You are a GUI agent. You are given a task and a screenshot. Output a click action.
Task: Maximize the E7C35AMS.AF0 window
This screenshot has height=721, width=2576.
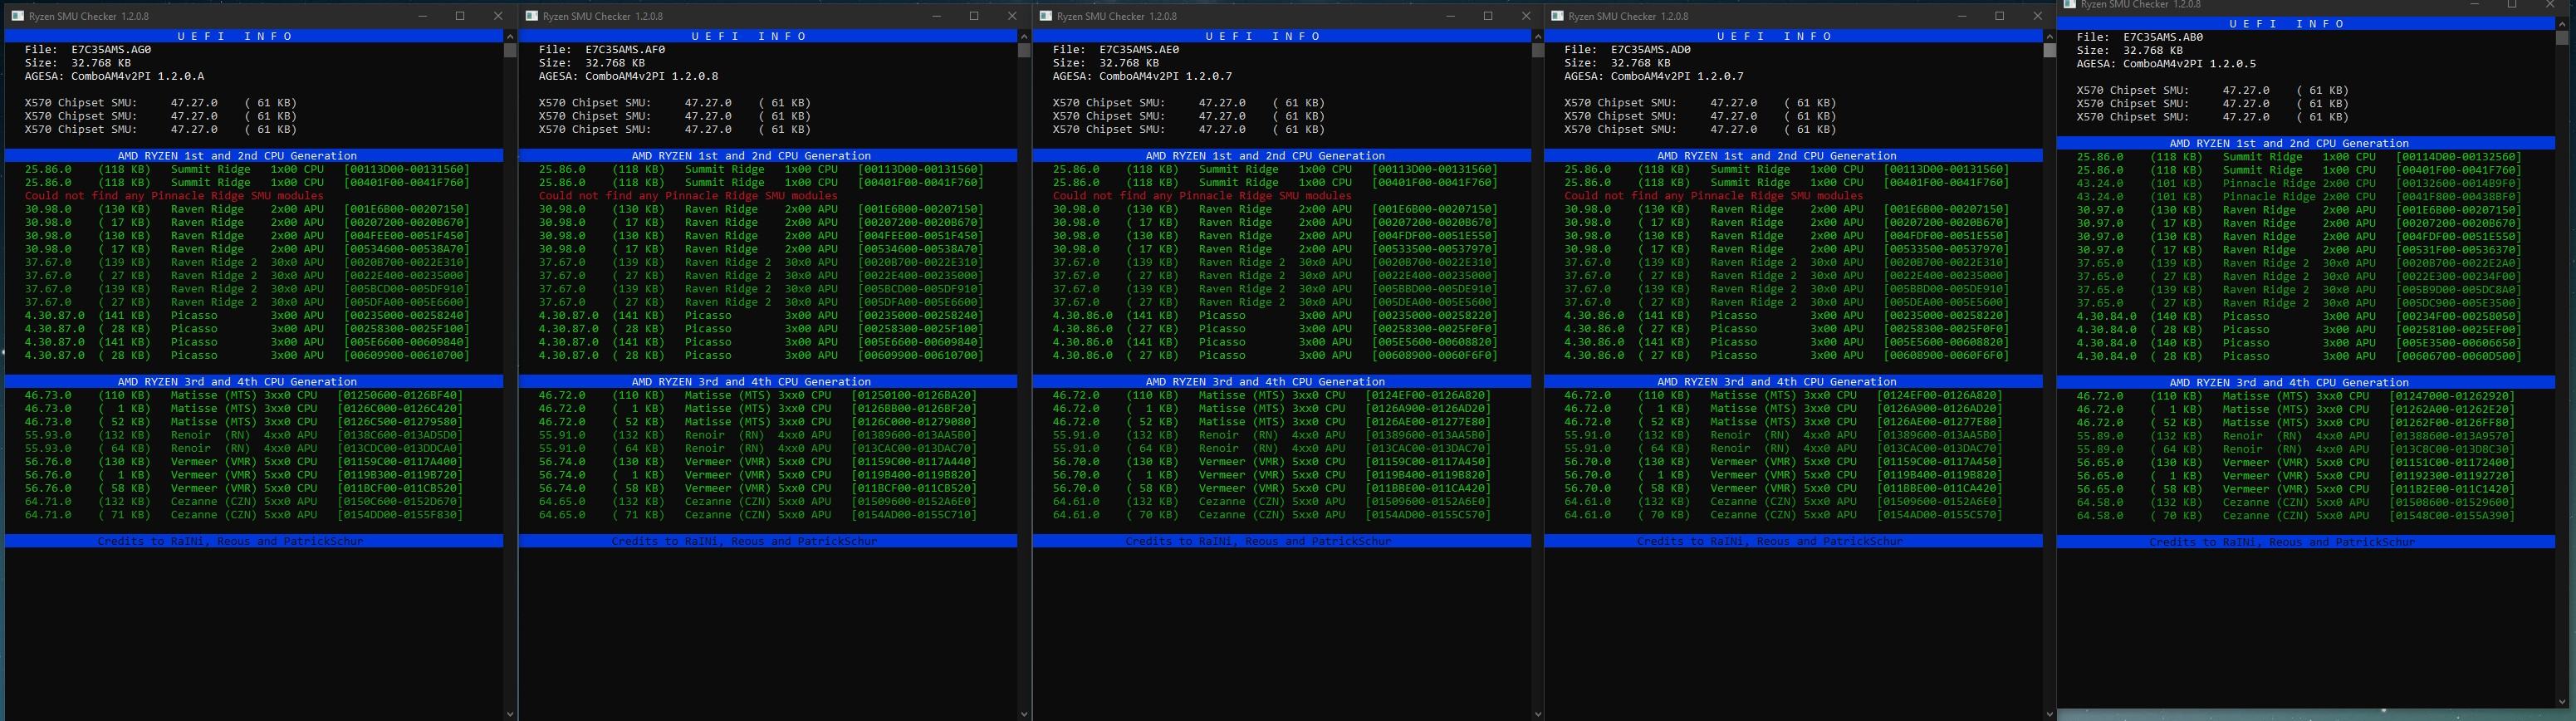(x=974, y=16)
